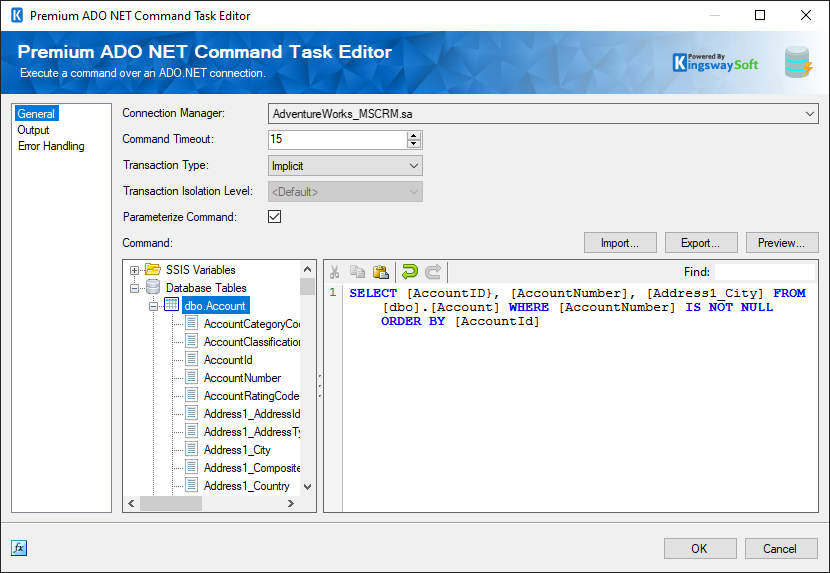This screenshot has height=573, width=830.
Task: Increase Command Timeout with the up arrow
Action: [413, 135]
